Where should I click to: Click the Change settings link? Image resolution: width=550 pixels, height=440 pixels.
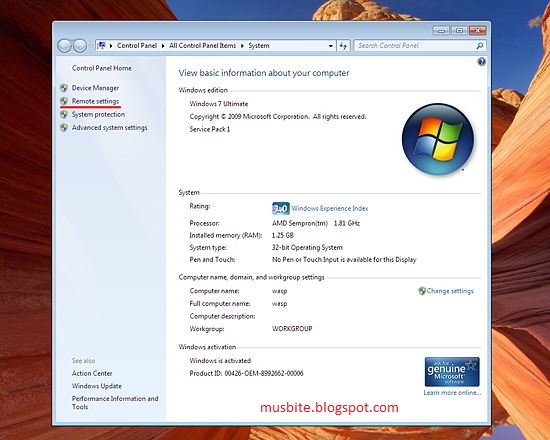[450, 291]
